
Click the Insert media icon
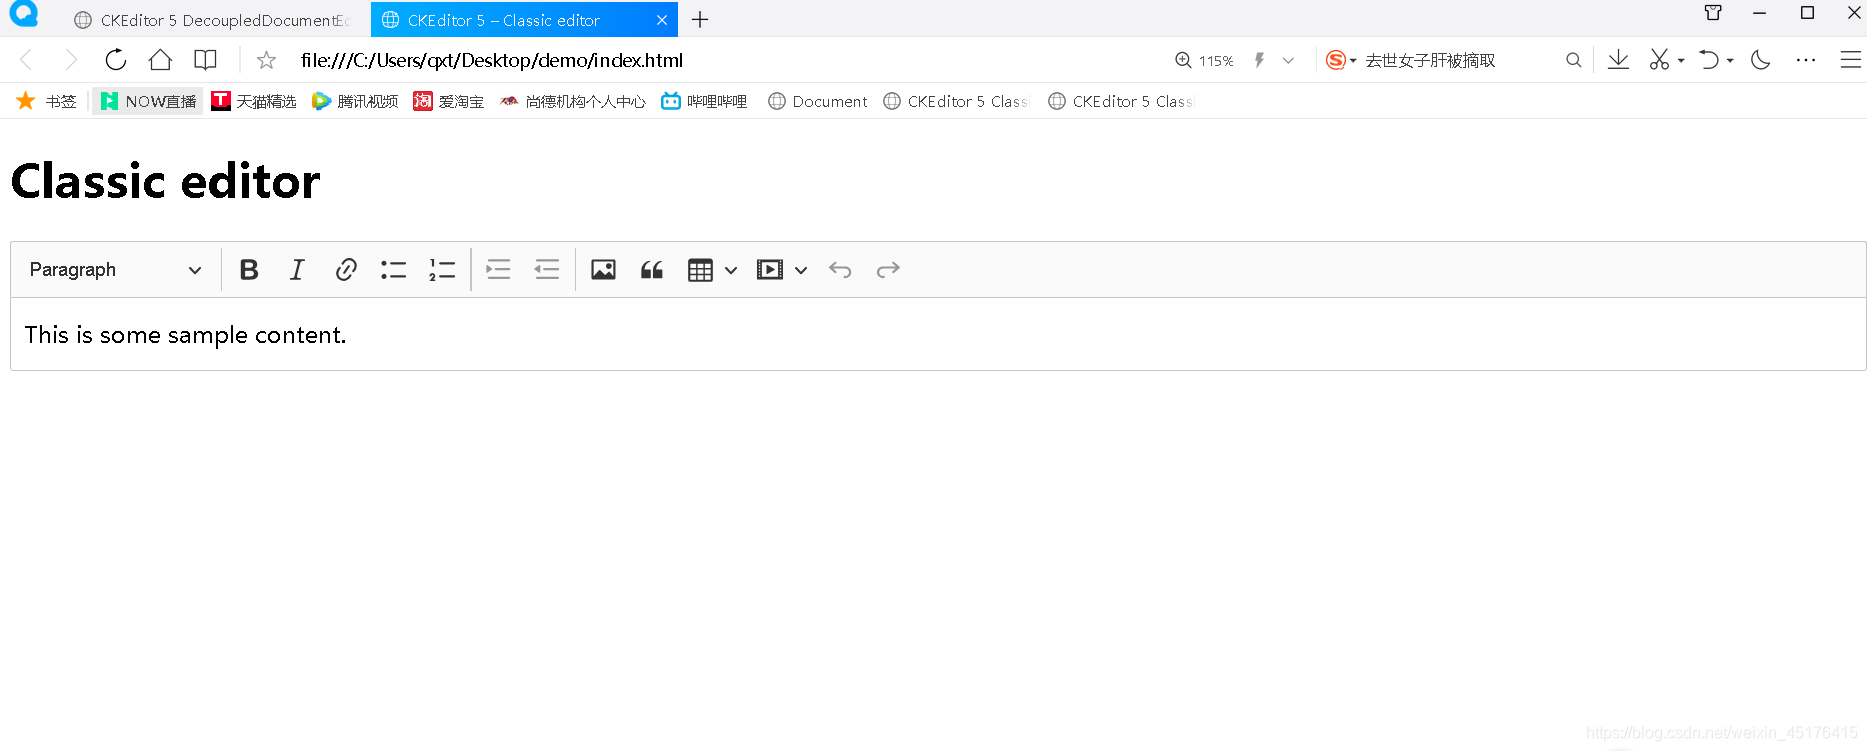(x=770, y=270)
